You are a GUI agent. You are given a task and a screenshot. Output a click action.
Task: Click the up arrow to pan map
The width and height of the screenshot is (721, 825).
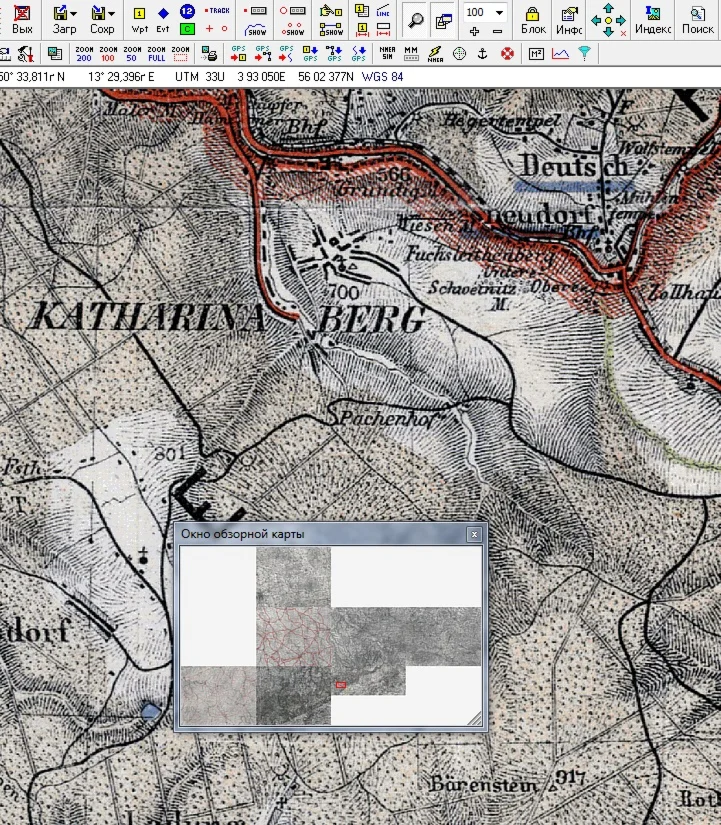click(608, 8)
